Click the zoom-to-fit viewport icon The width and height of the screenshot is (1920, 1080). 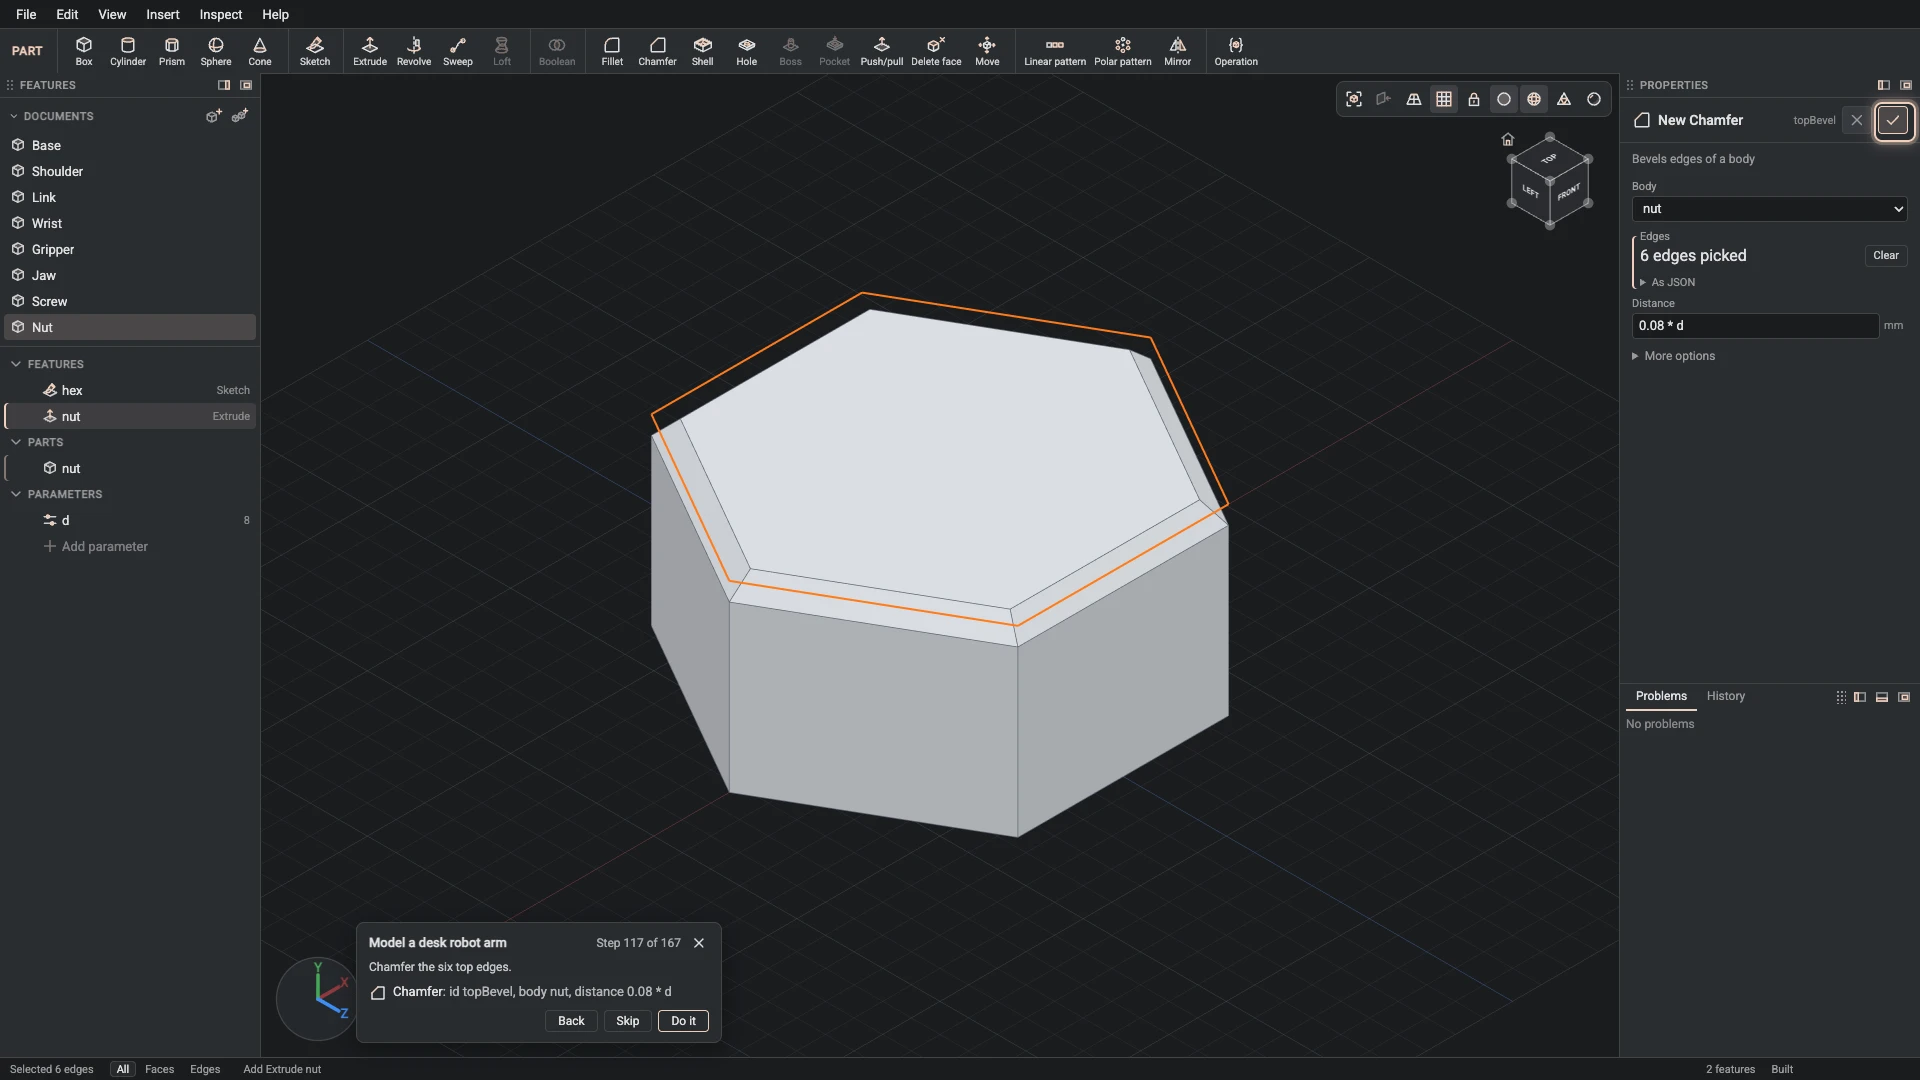1354,99
